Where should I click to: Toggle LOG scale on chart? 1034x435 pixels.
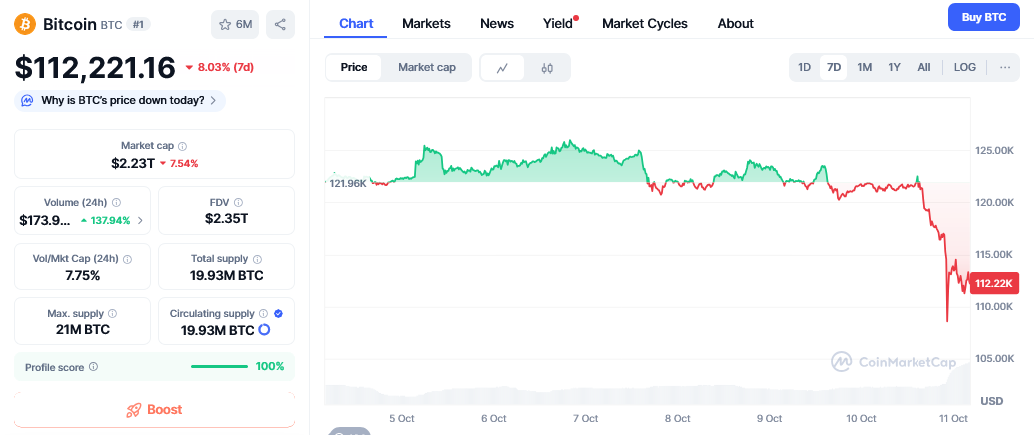[x=964, y=67]
